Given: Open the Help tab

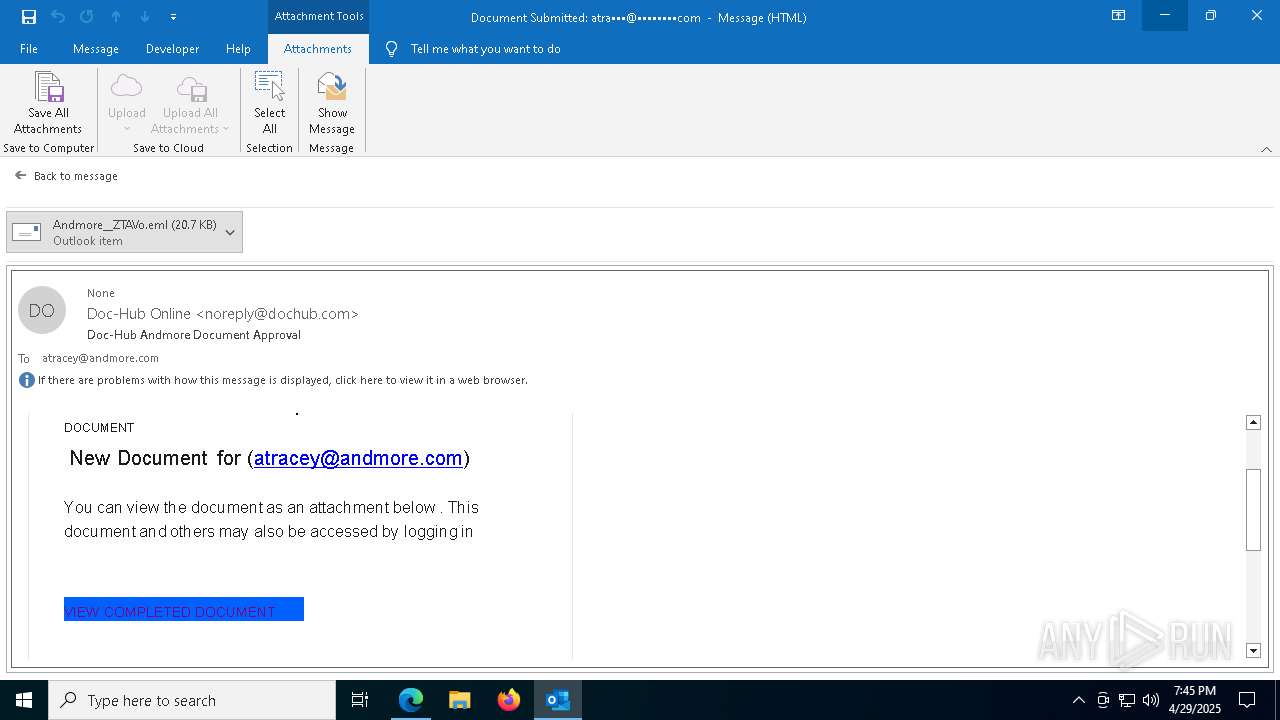Looking at the screenshot, I should 238,49.
